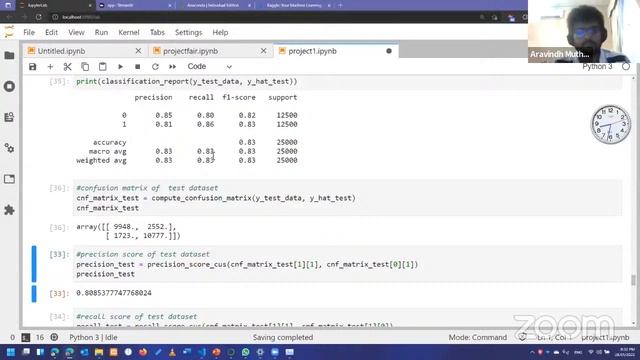Open the Help menu
The width and height of the screenshot is (640, 360).
tap(220, 32)
